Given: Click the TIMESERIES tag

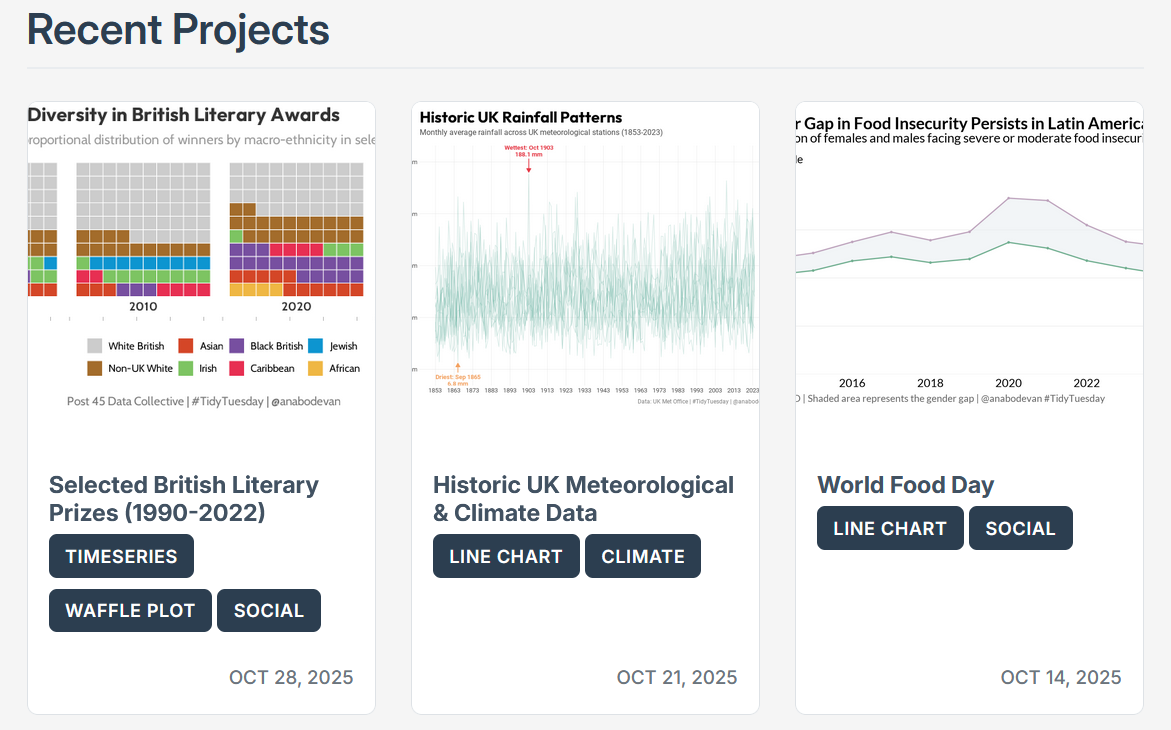Looking at the screenshot, I should (x=121, y=557).
